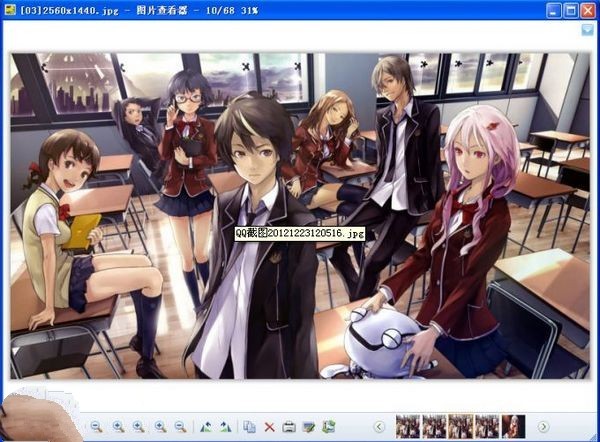Click the magnifier icon beside the rotate-left icon

pyautogui.click(x=180, y=426)
